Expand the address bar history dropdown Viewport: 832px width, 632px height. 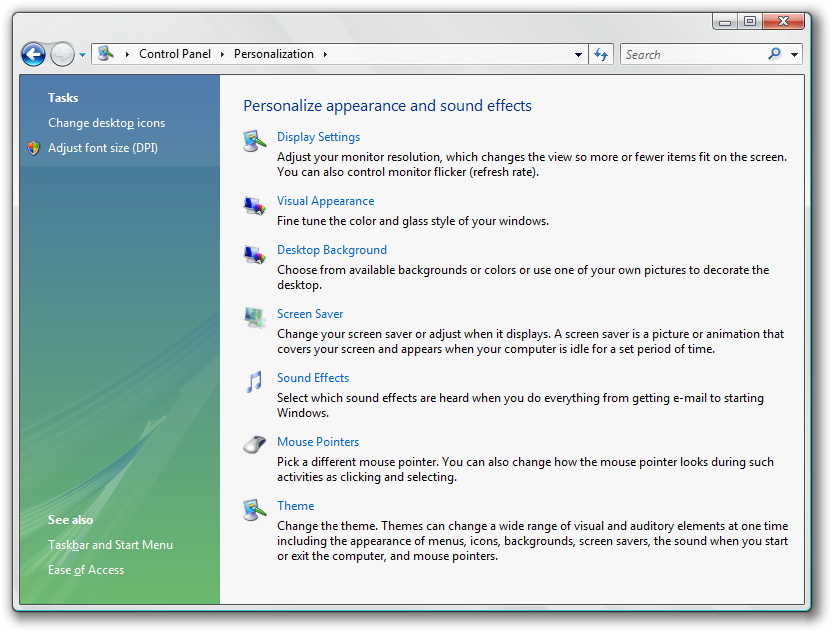click(579, 55)
